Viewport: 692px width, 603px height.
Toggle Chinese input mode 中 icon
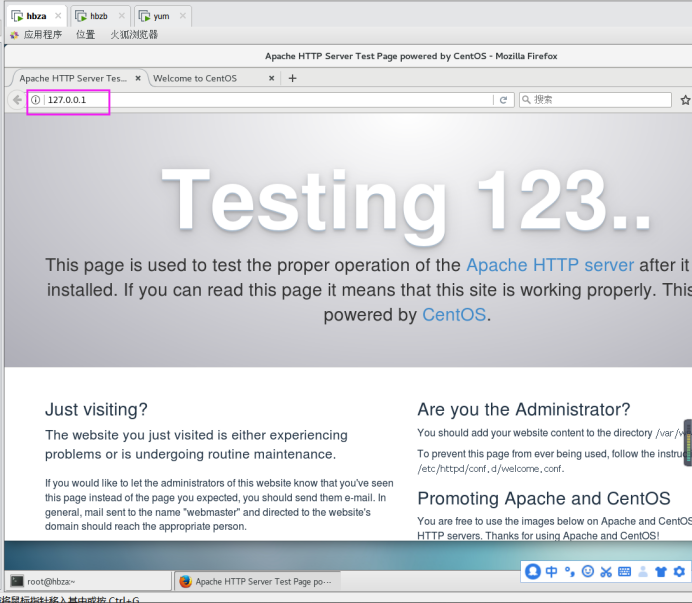click(551, 572)
